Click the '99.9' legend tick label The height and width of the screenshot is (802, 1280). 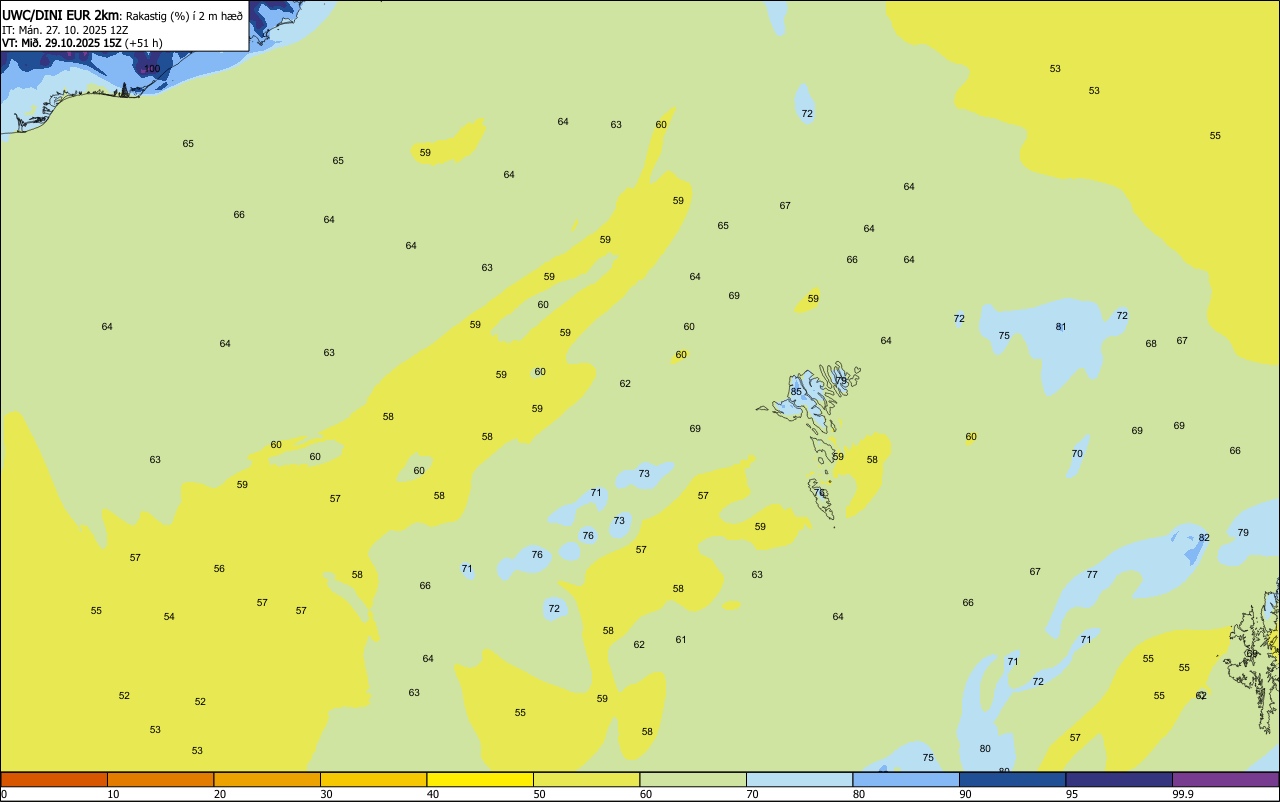click(1183, 794)
